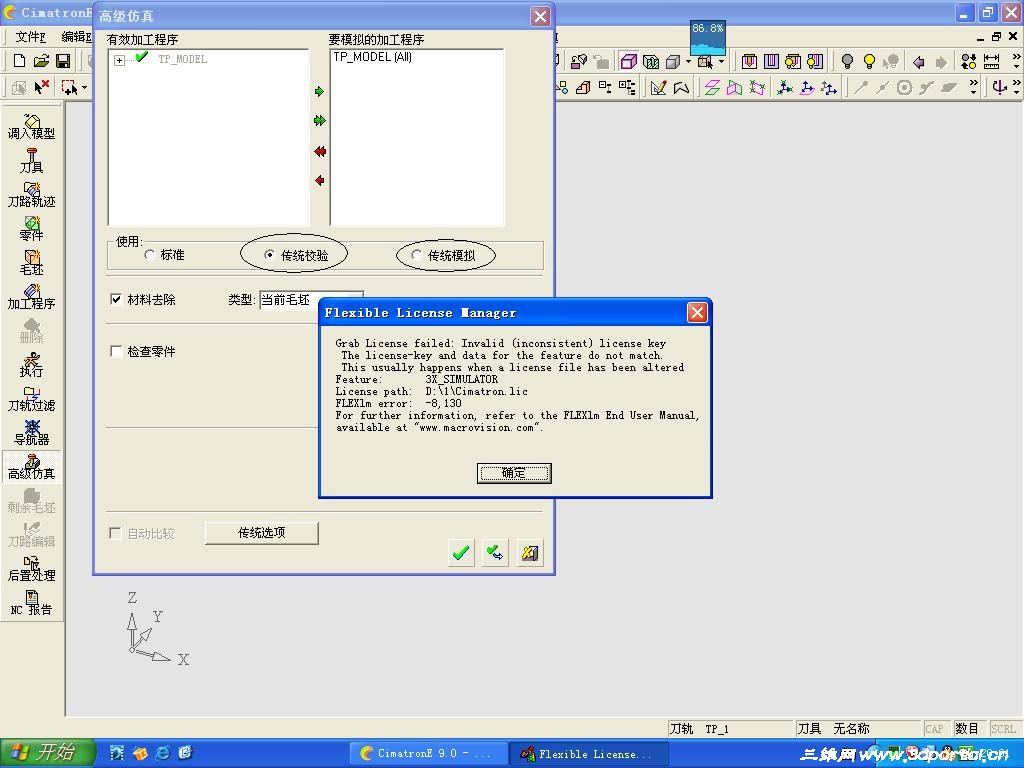This screenshot has height=768, width=1024.
Task: Open the 刀具 (cutter) tool in sidebar
Action: point(31,161)
